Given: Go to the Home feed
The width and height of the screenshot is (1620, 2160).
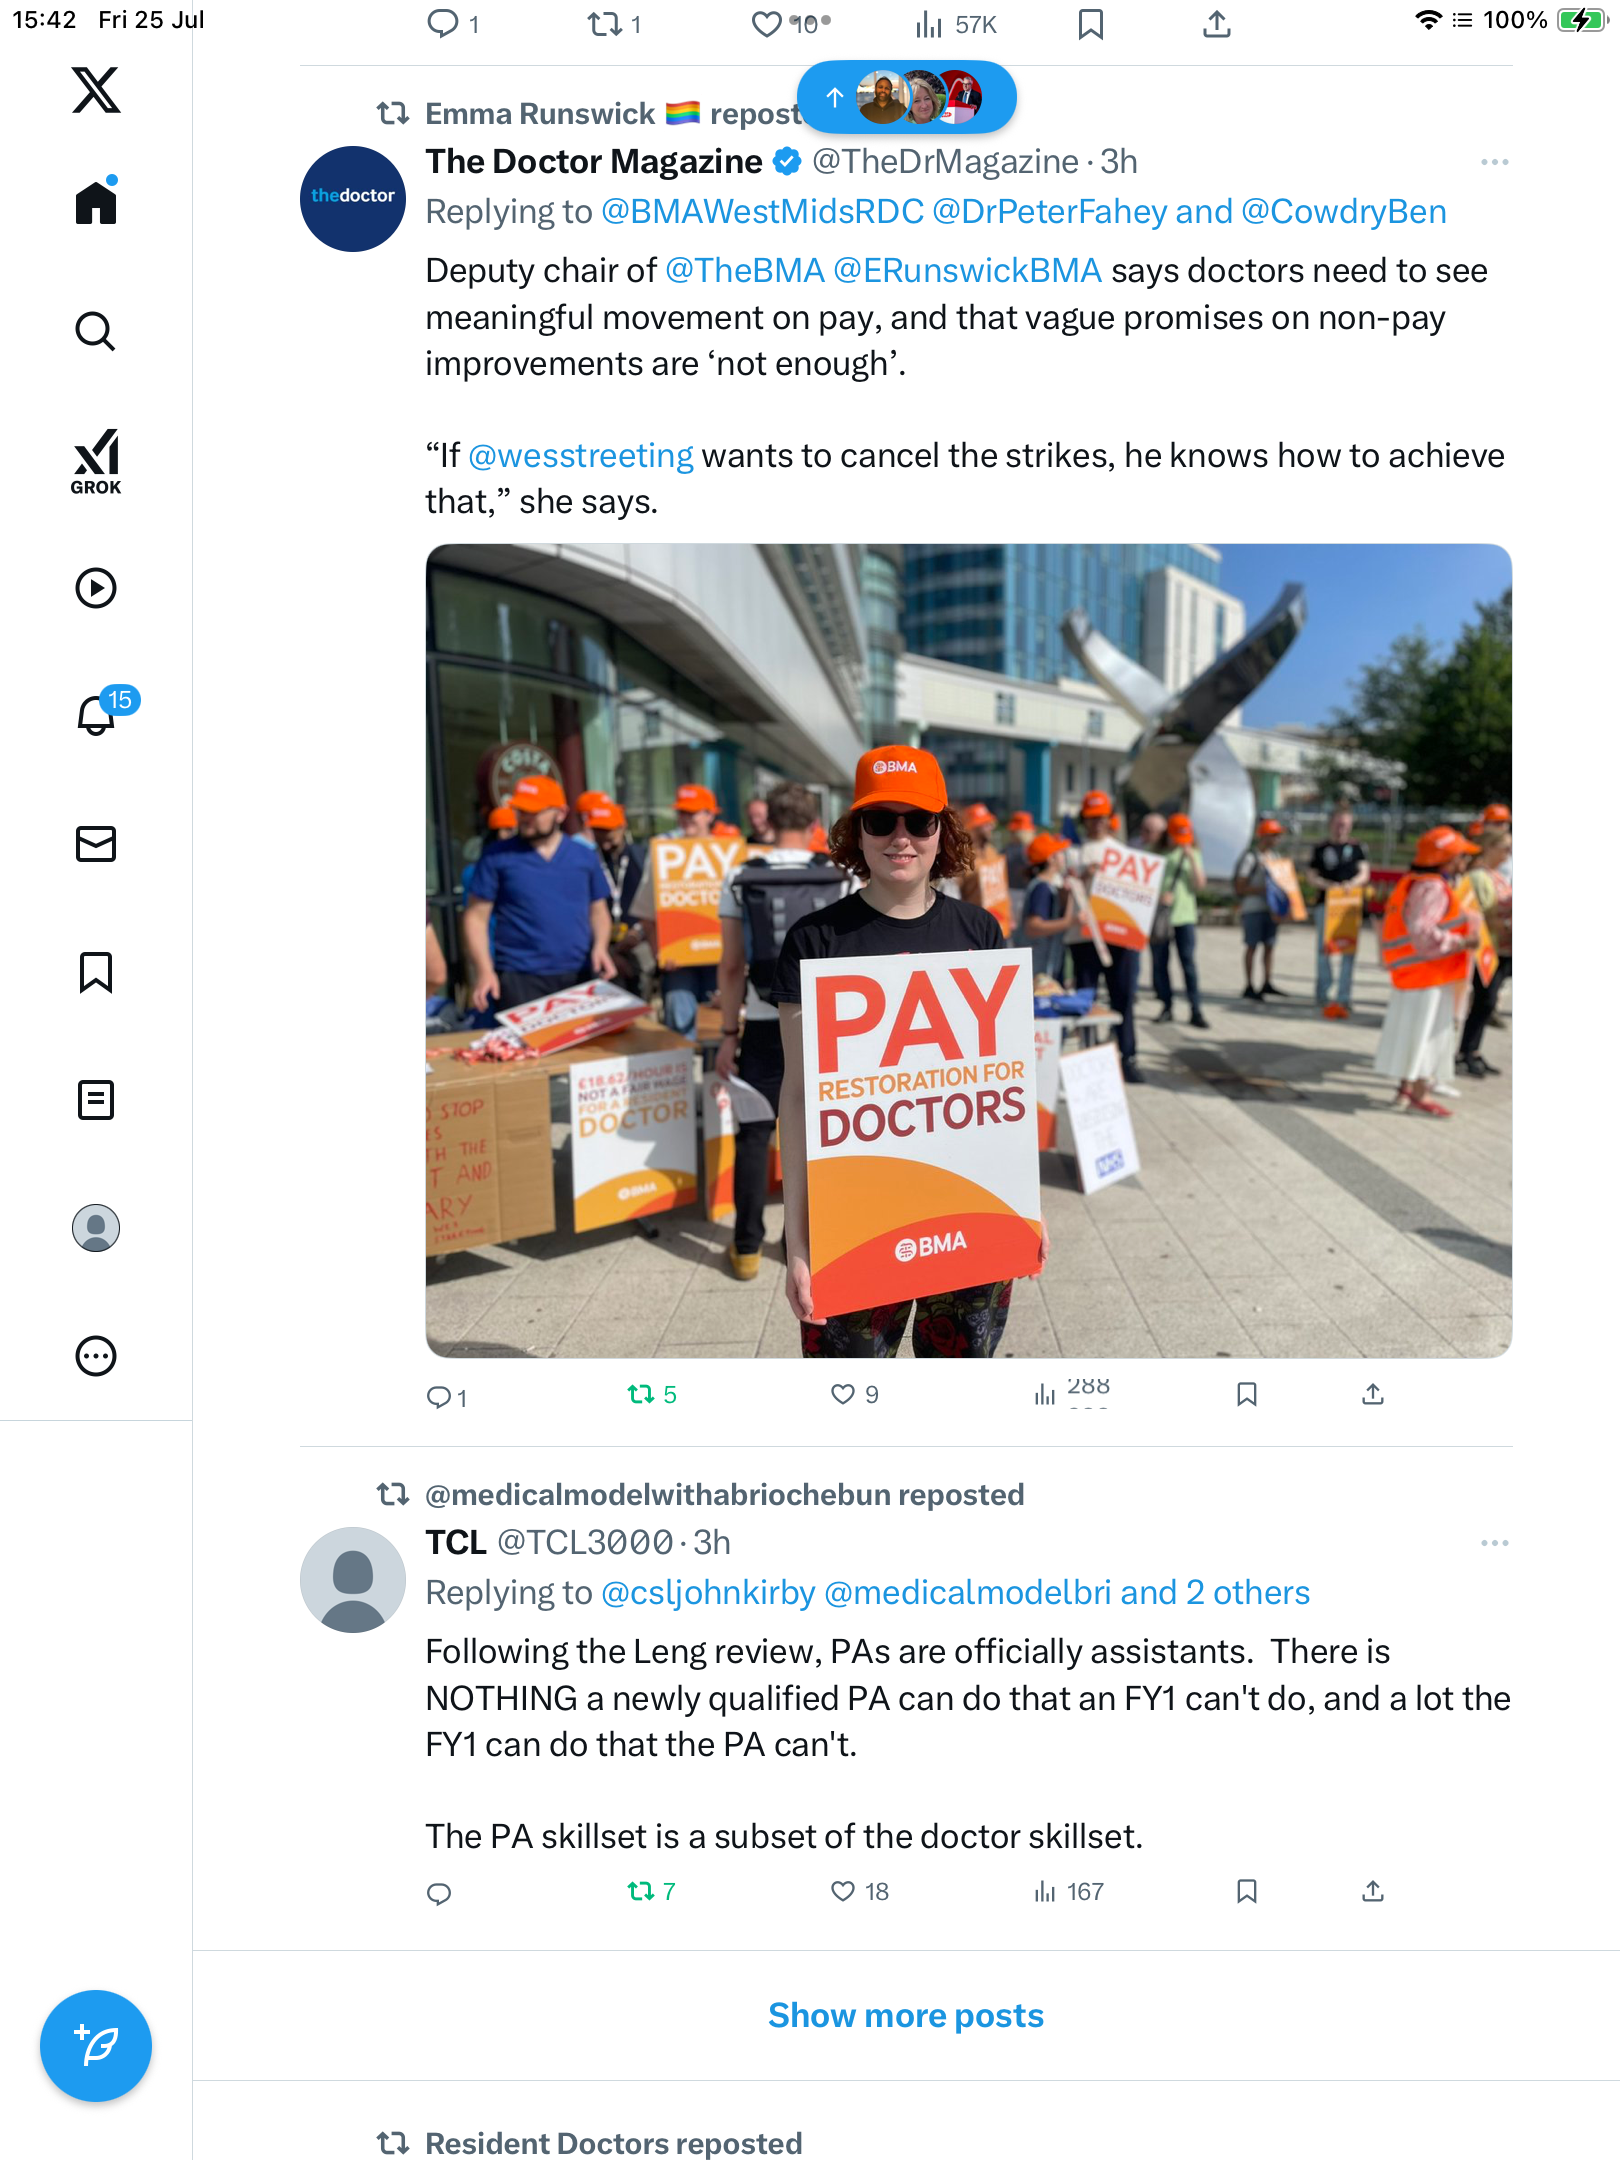Looking at the screenshot, I should [96, 202].
